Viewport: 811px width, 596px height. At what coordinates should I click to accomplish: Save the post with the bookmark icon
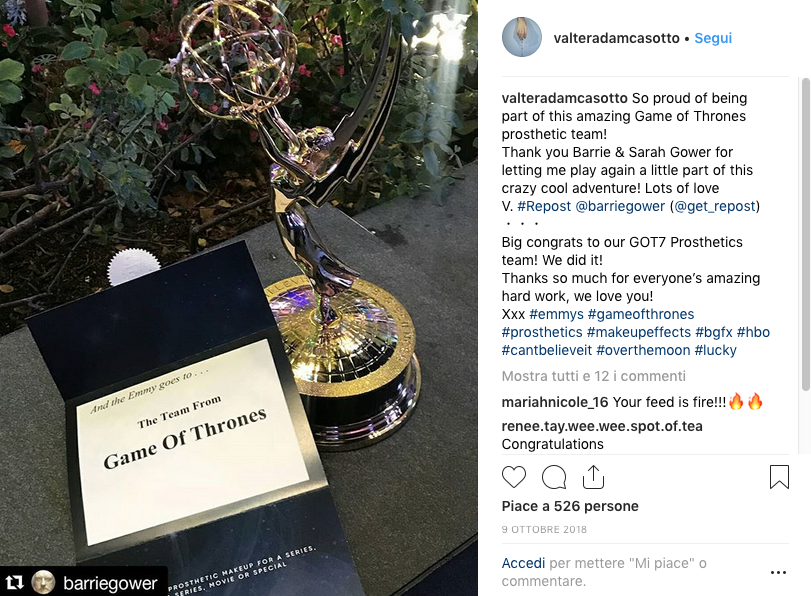(779, 477)
